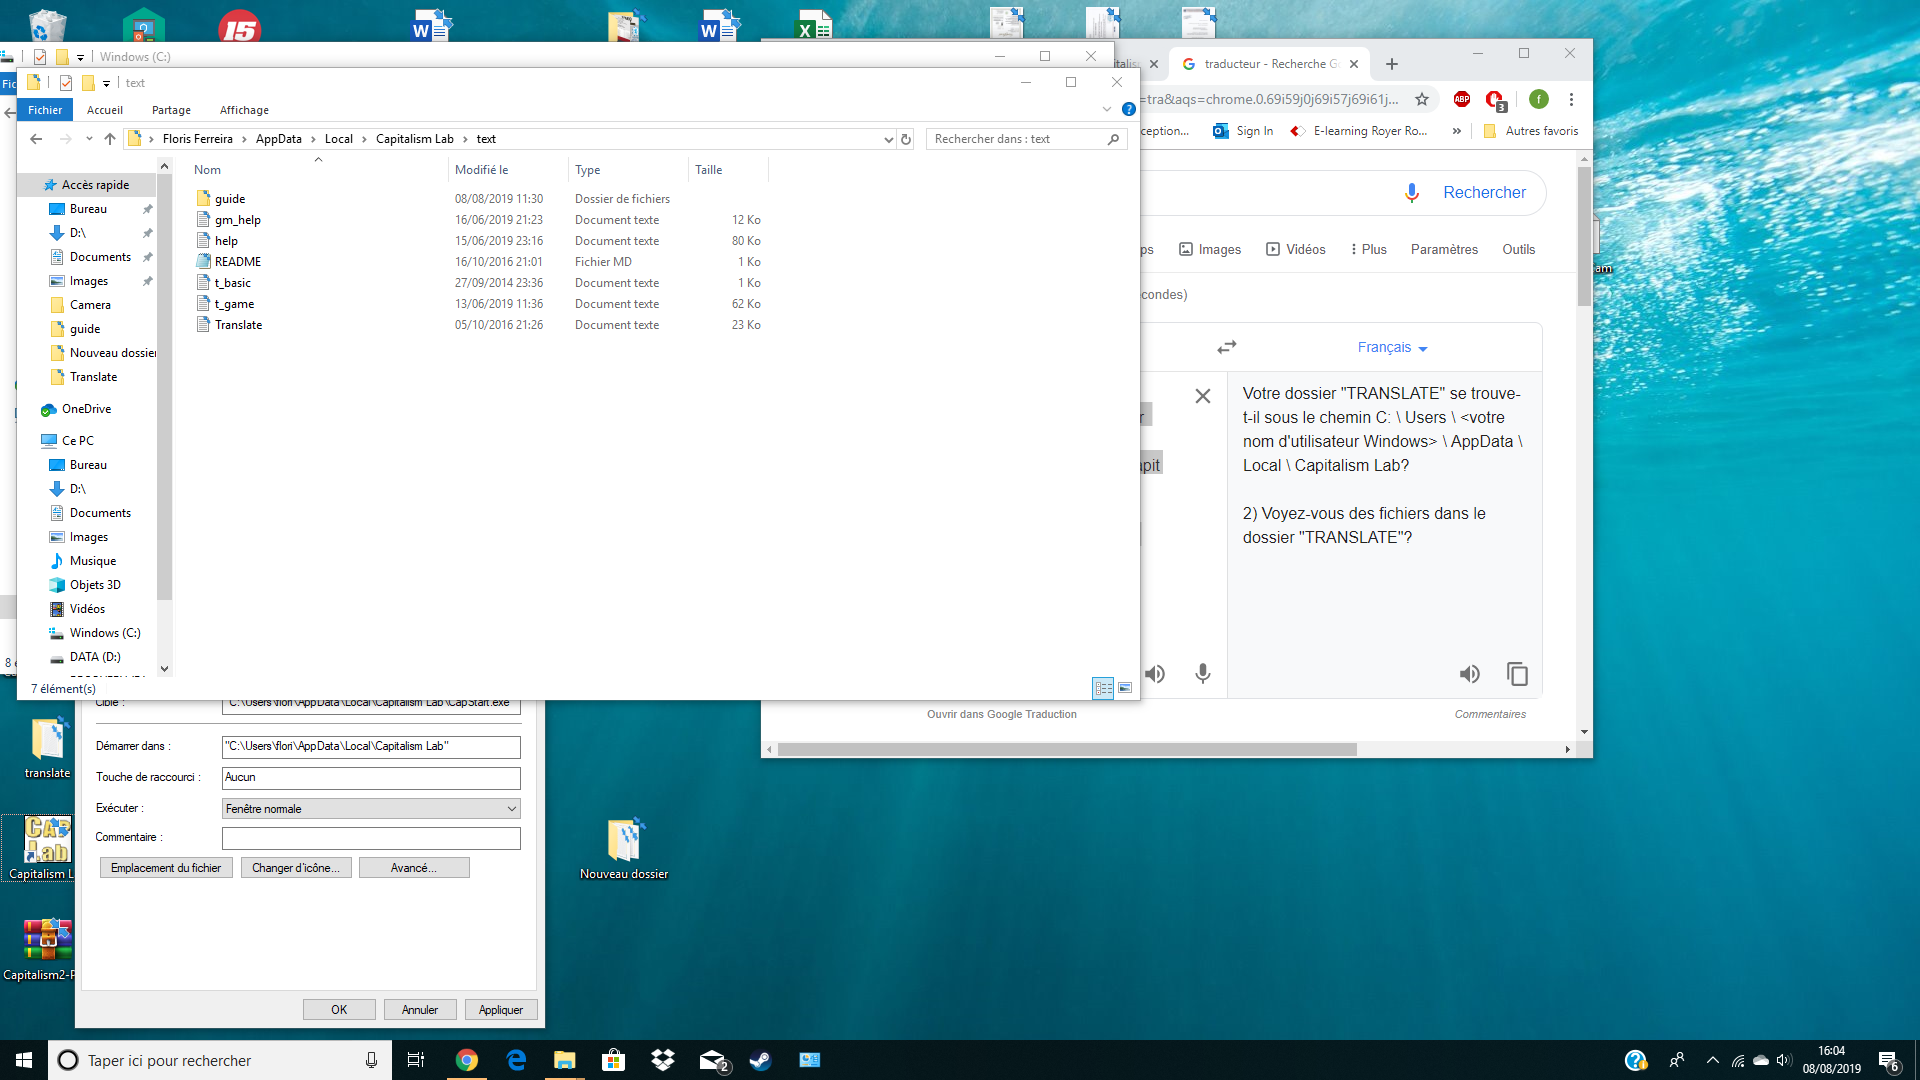Click the OK button in properties dialog

click(339, 1009)
